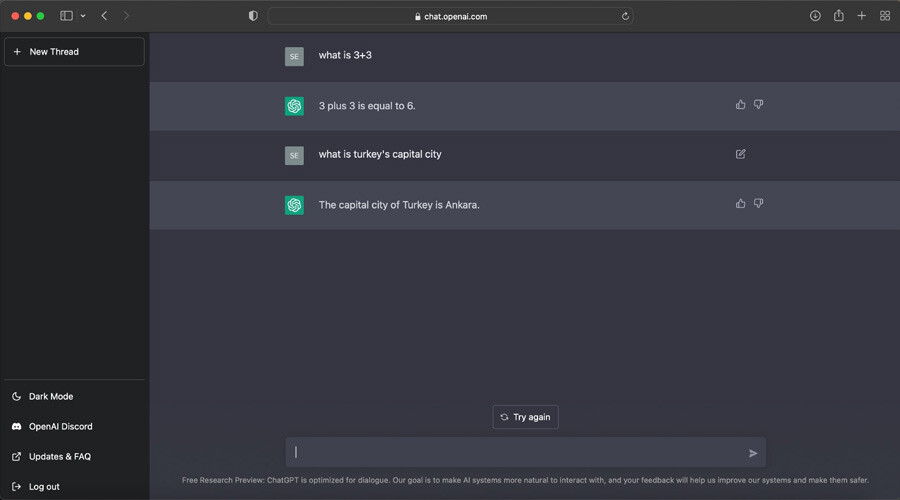Toggle the Safari sidebar panel
900x500 pixels.
[66, 16]
